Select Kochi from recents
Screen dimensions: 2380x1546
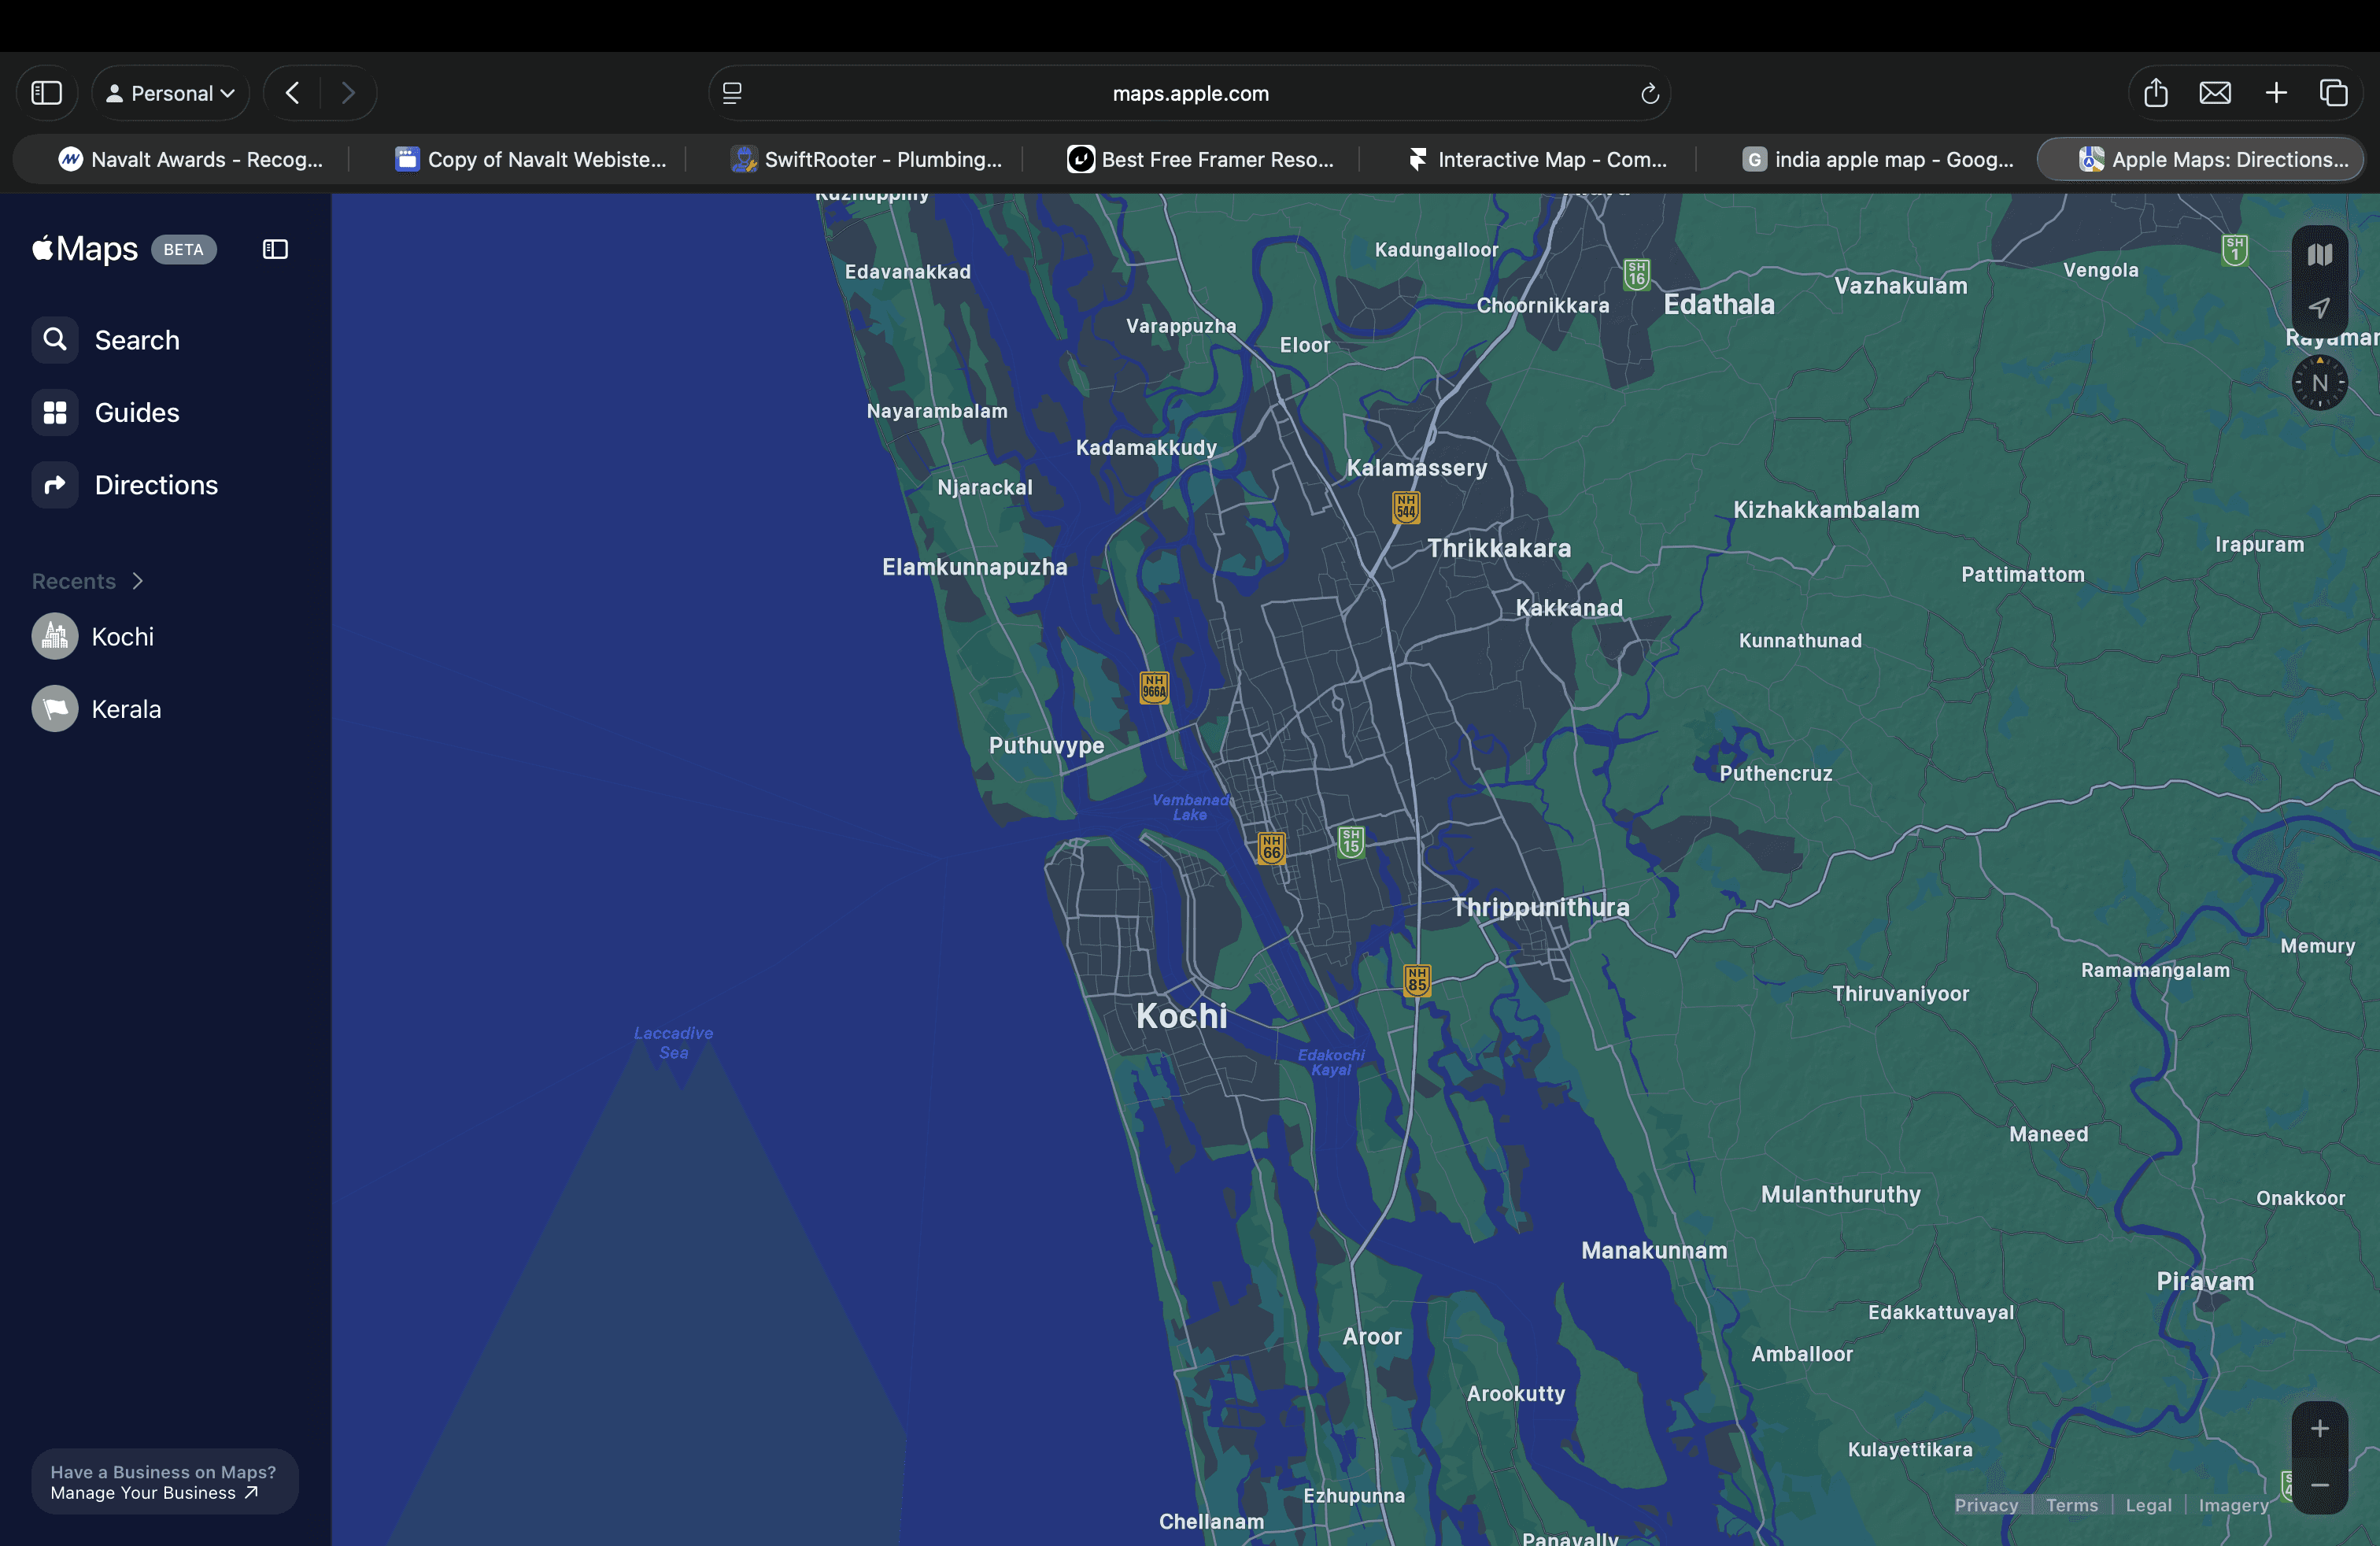click(x=122, y=637)
